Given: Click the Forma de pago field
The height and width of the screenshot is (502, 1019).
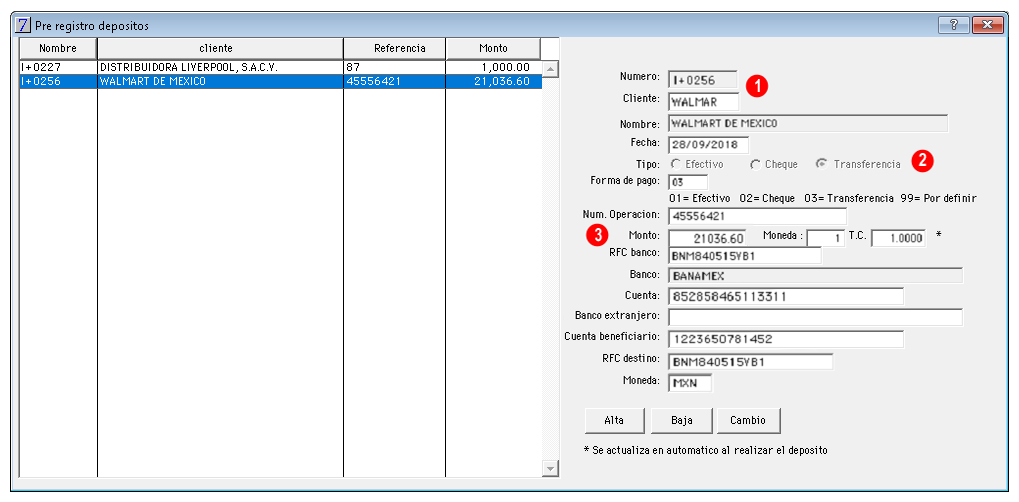Looking at the screenshot, I should 687,182.
